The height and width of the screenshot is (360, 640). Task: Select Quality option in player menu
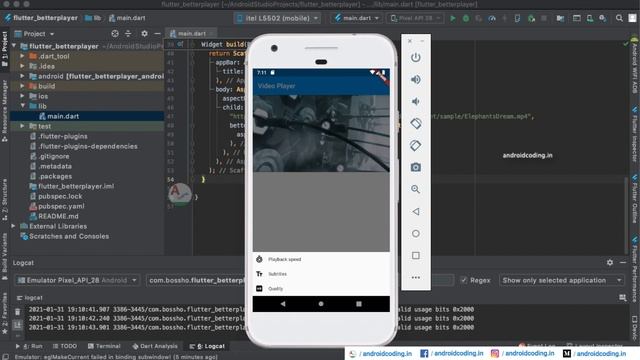tap(276, 289)
